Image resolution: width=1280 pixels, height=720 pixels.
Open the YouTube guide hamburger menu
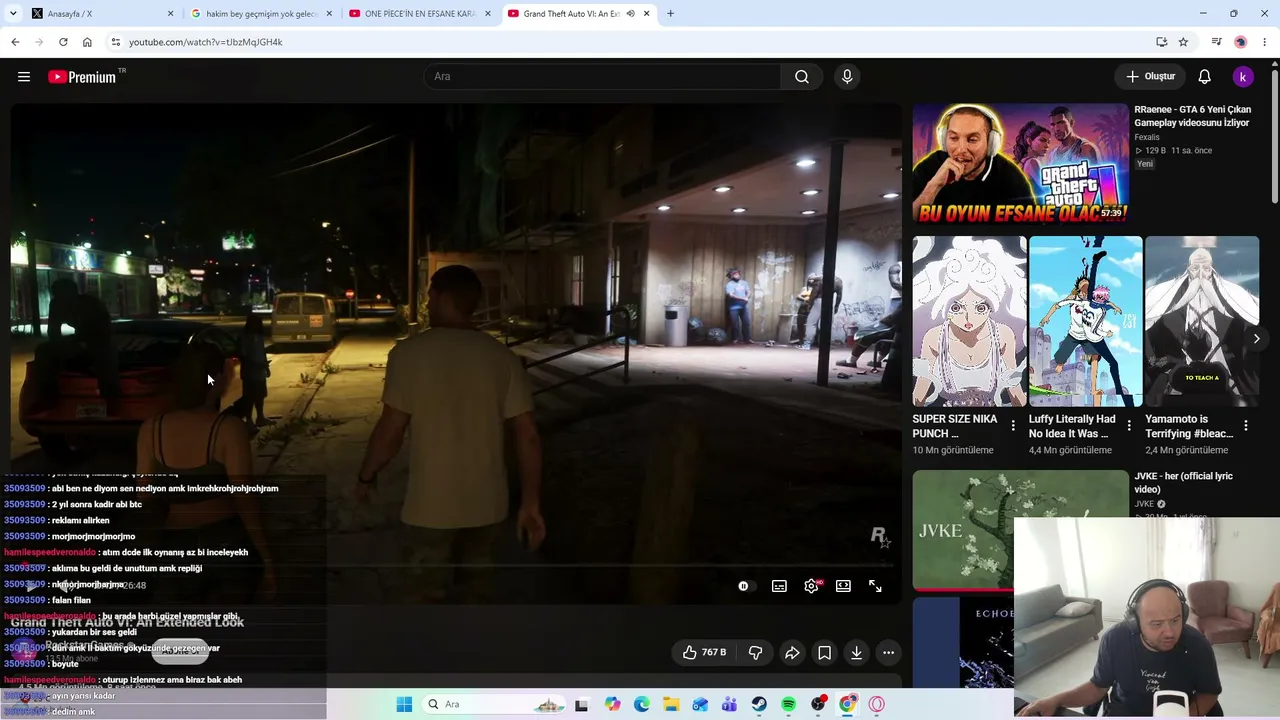[24, 77]
